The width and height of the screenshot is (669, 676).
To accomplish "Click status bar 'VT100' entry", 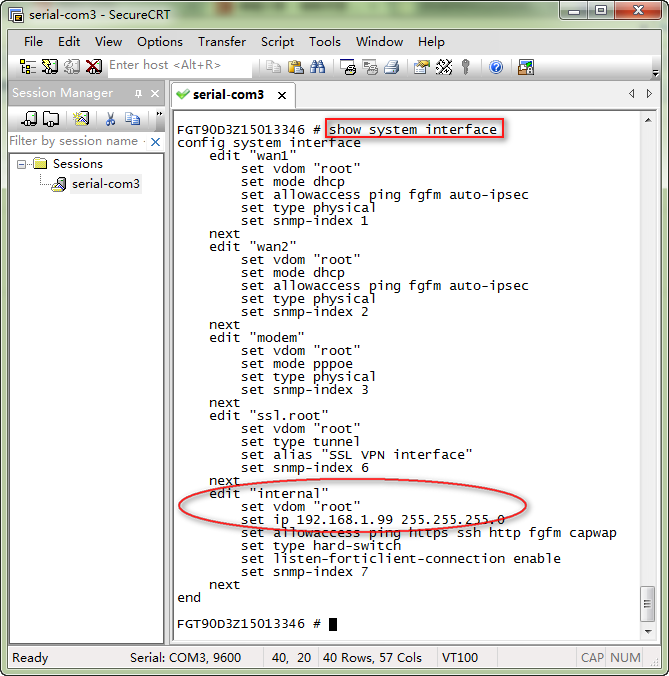I will [460, 657].
